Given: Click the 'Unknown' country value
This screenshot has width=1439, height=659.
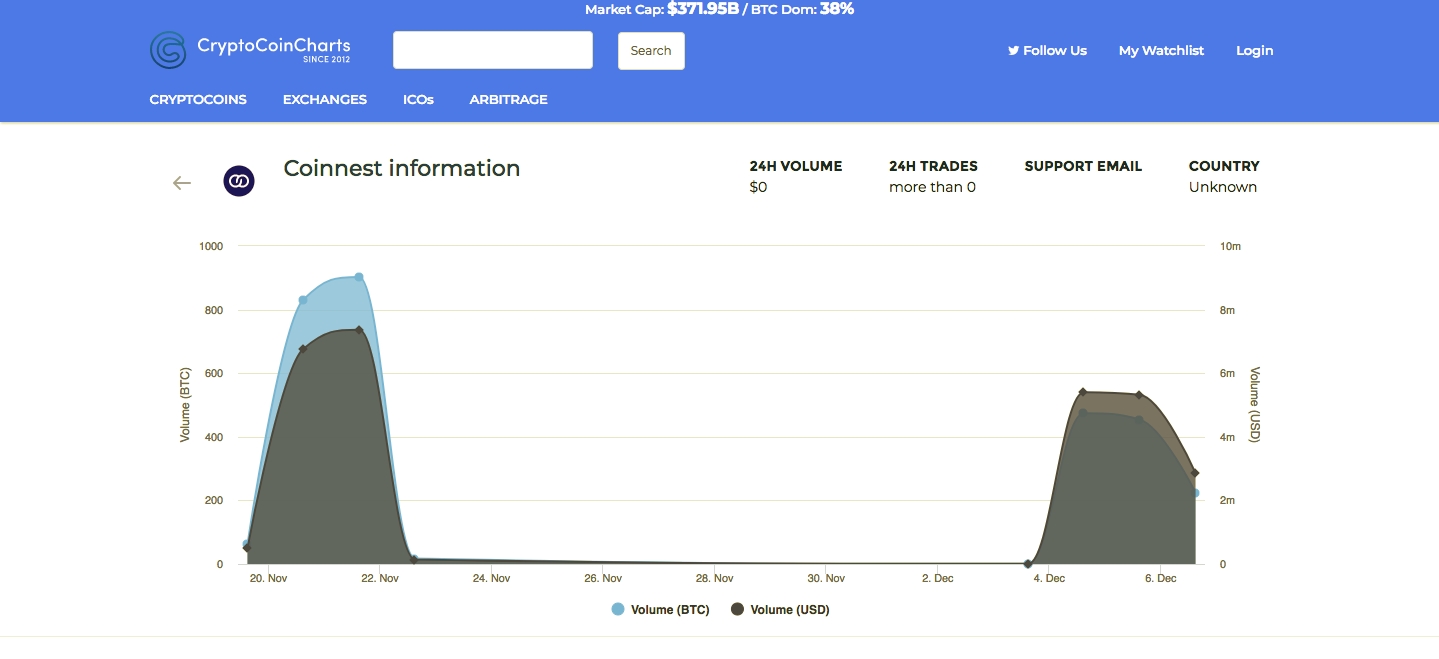Looking at the screenshot, I should (1223, 187).
